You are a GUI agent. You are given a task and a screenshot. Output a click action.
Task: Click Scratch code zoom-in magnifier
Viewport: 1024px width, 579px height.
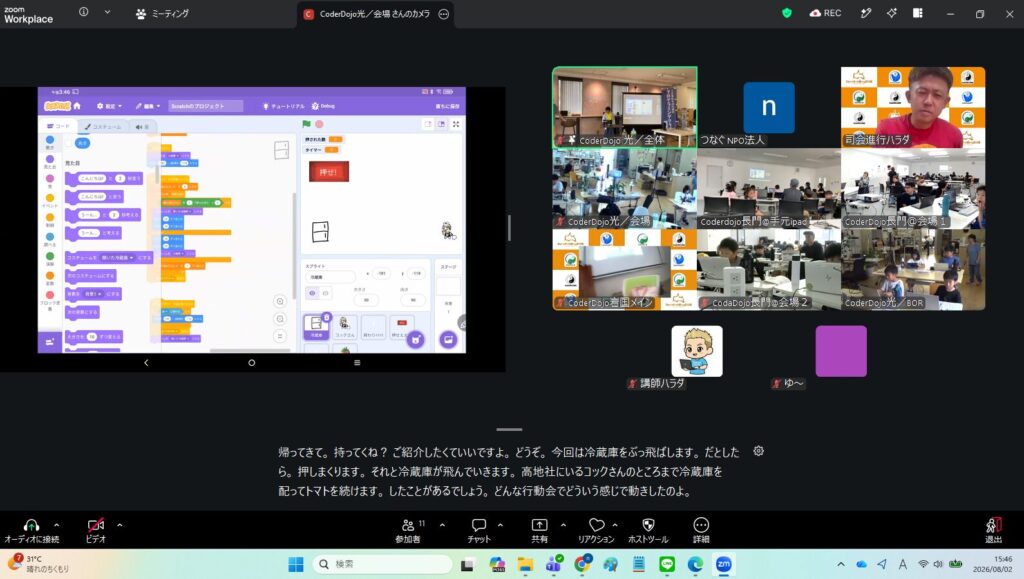pos(280,302)
